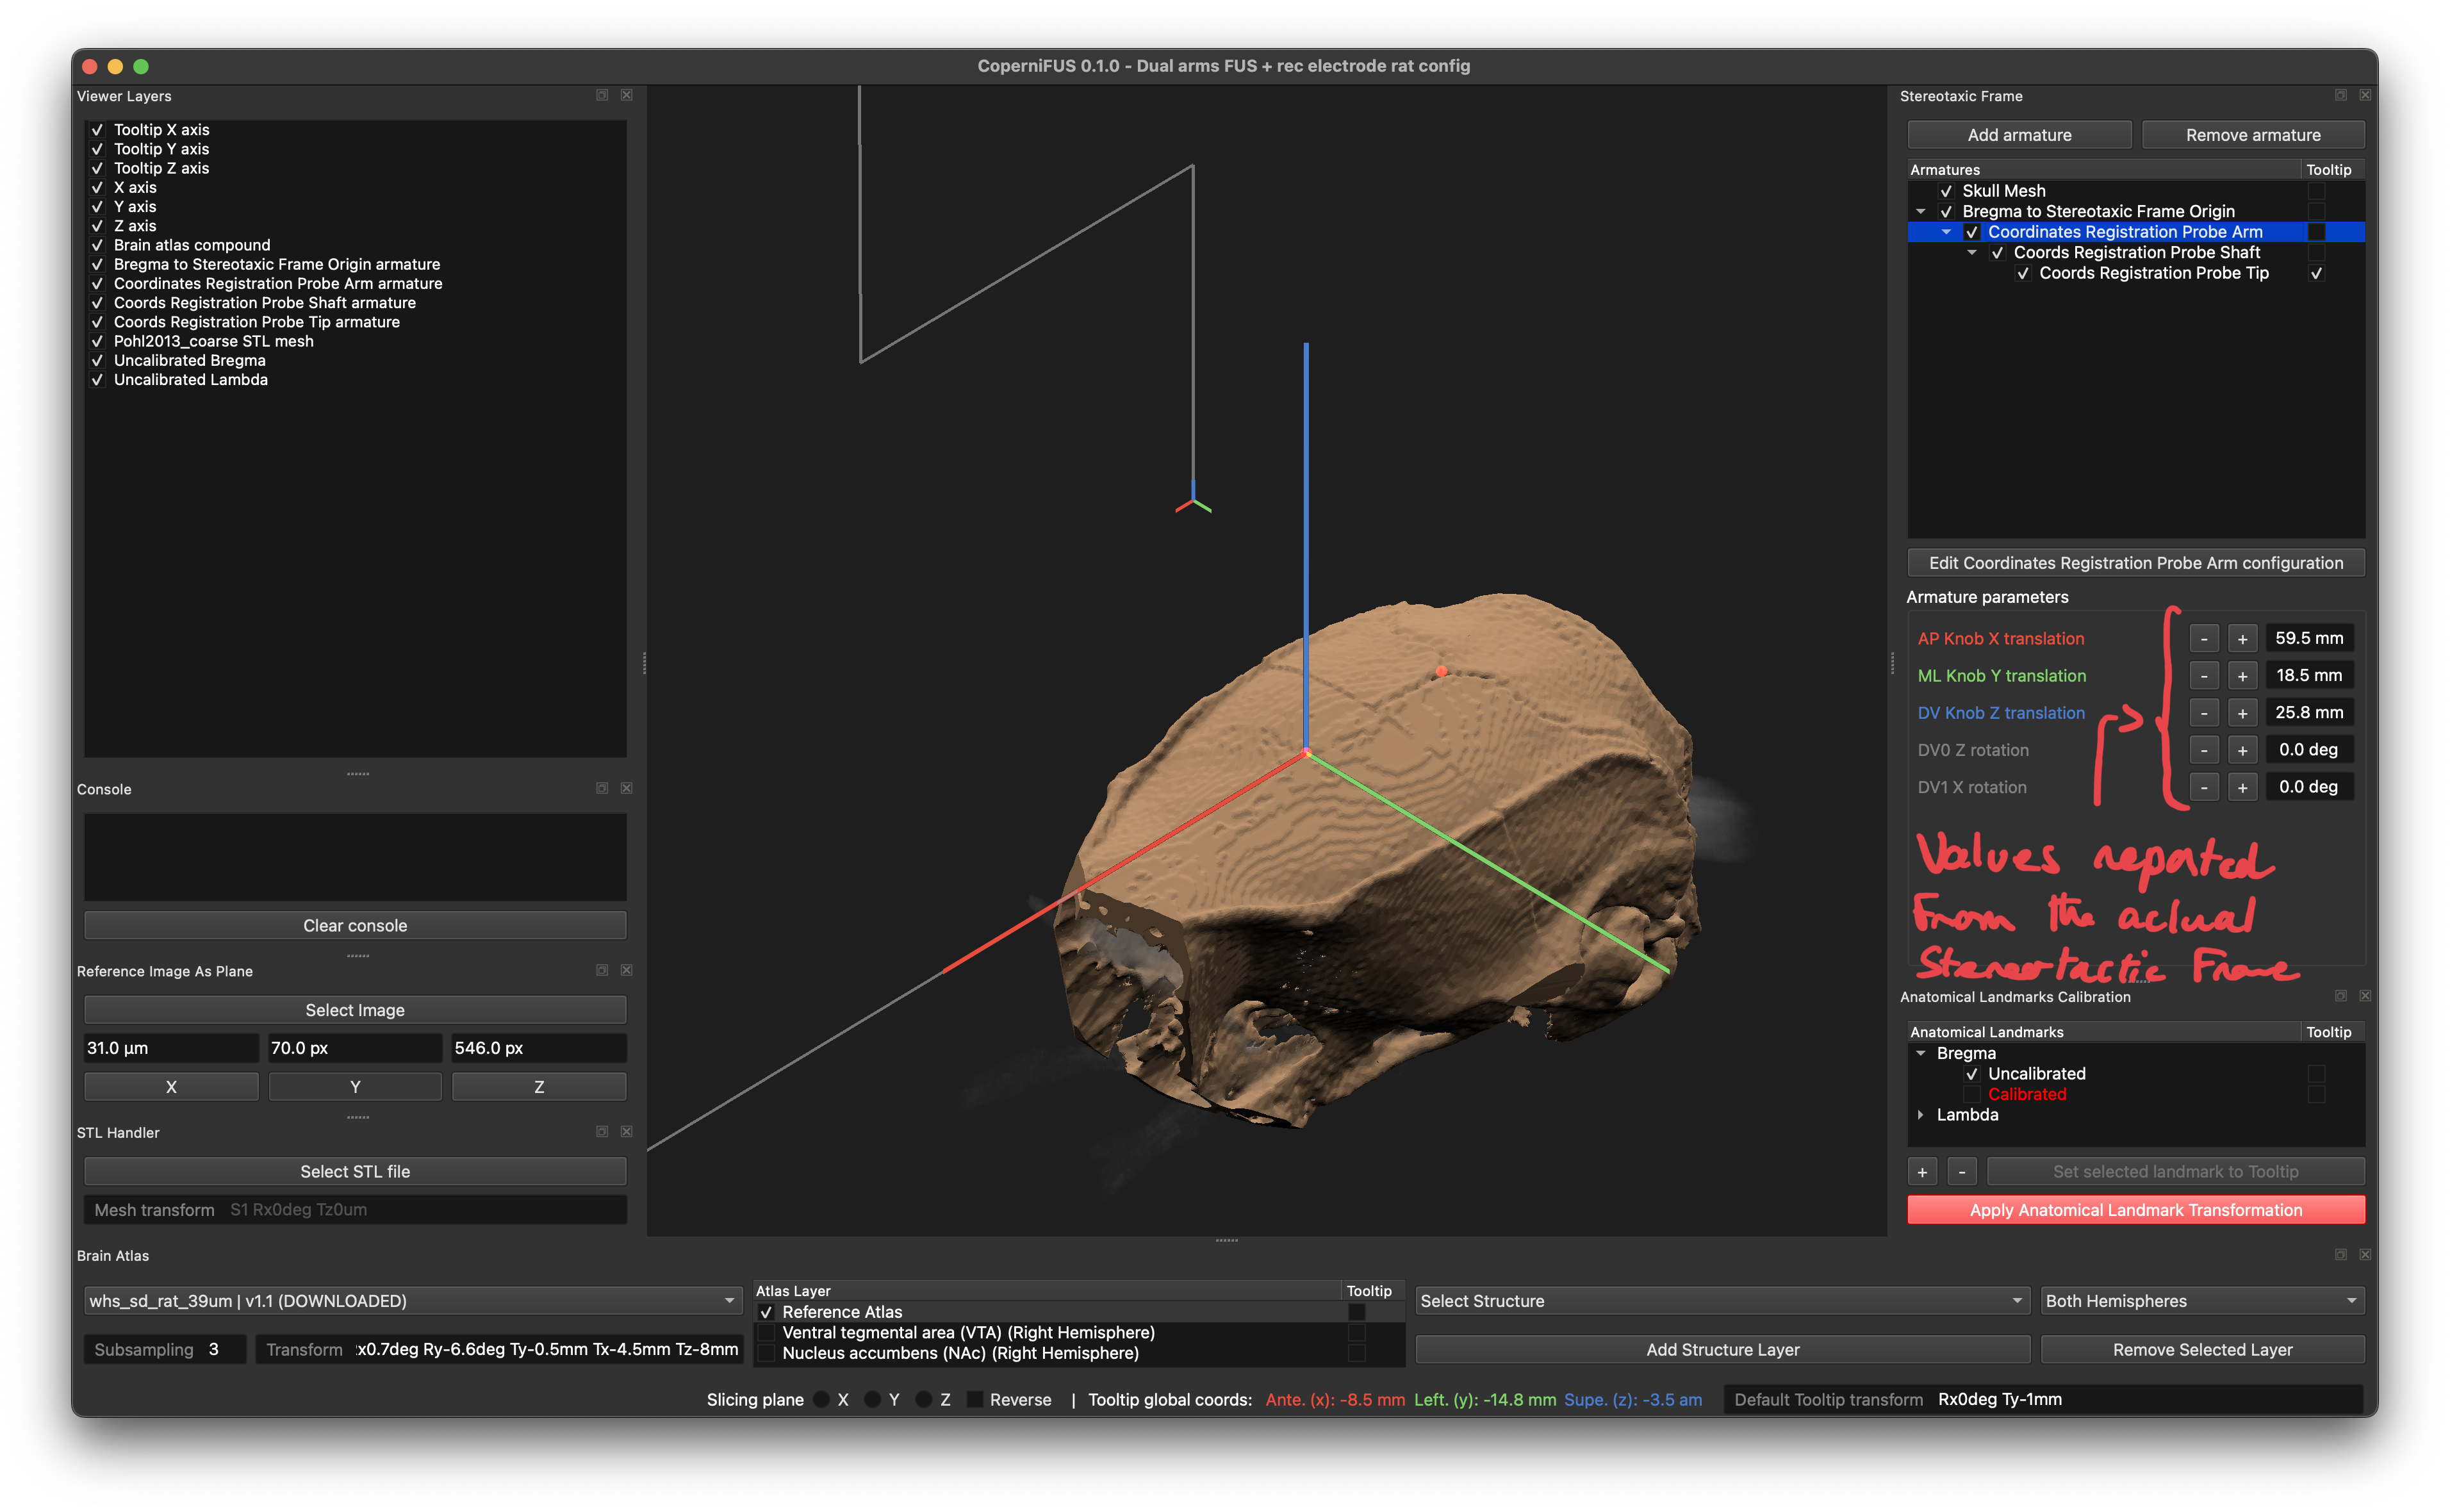Float the Viewer Layers panel
Screen dimensions: 2450x1512
[602, 95]
